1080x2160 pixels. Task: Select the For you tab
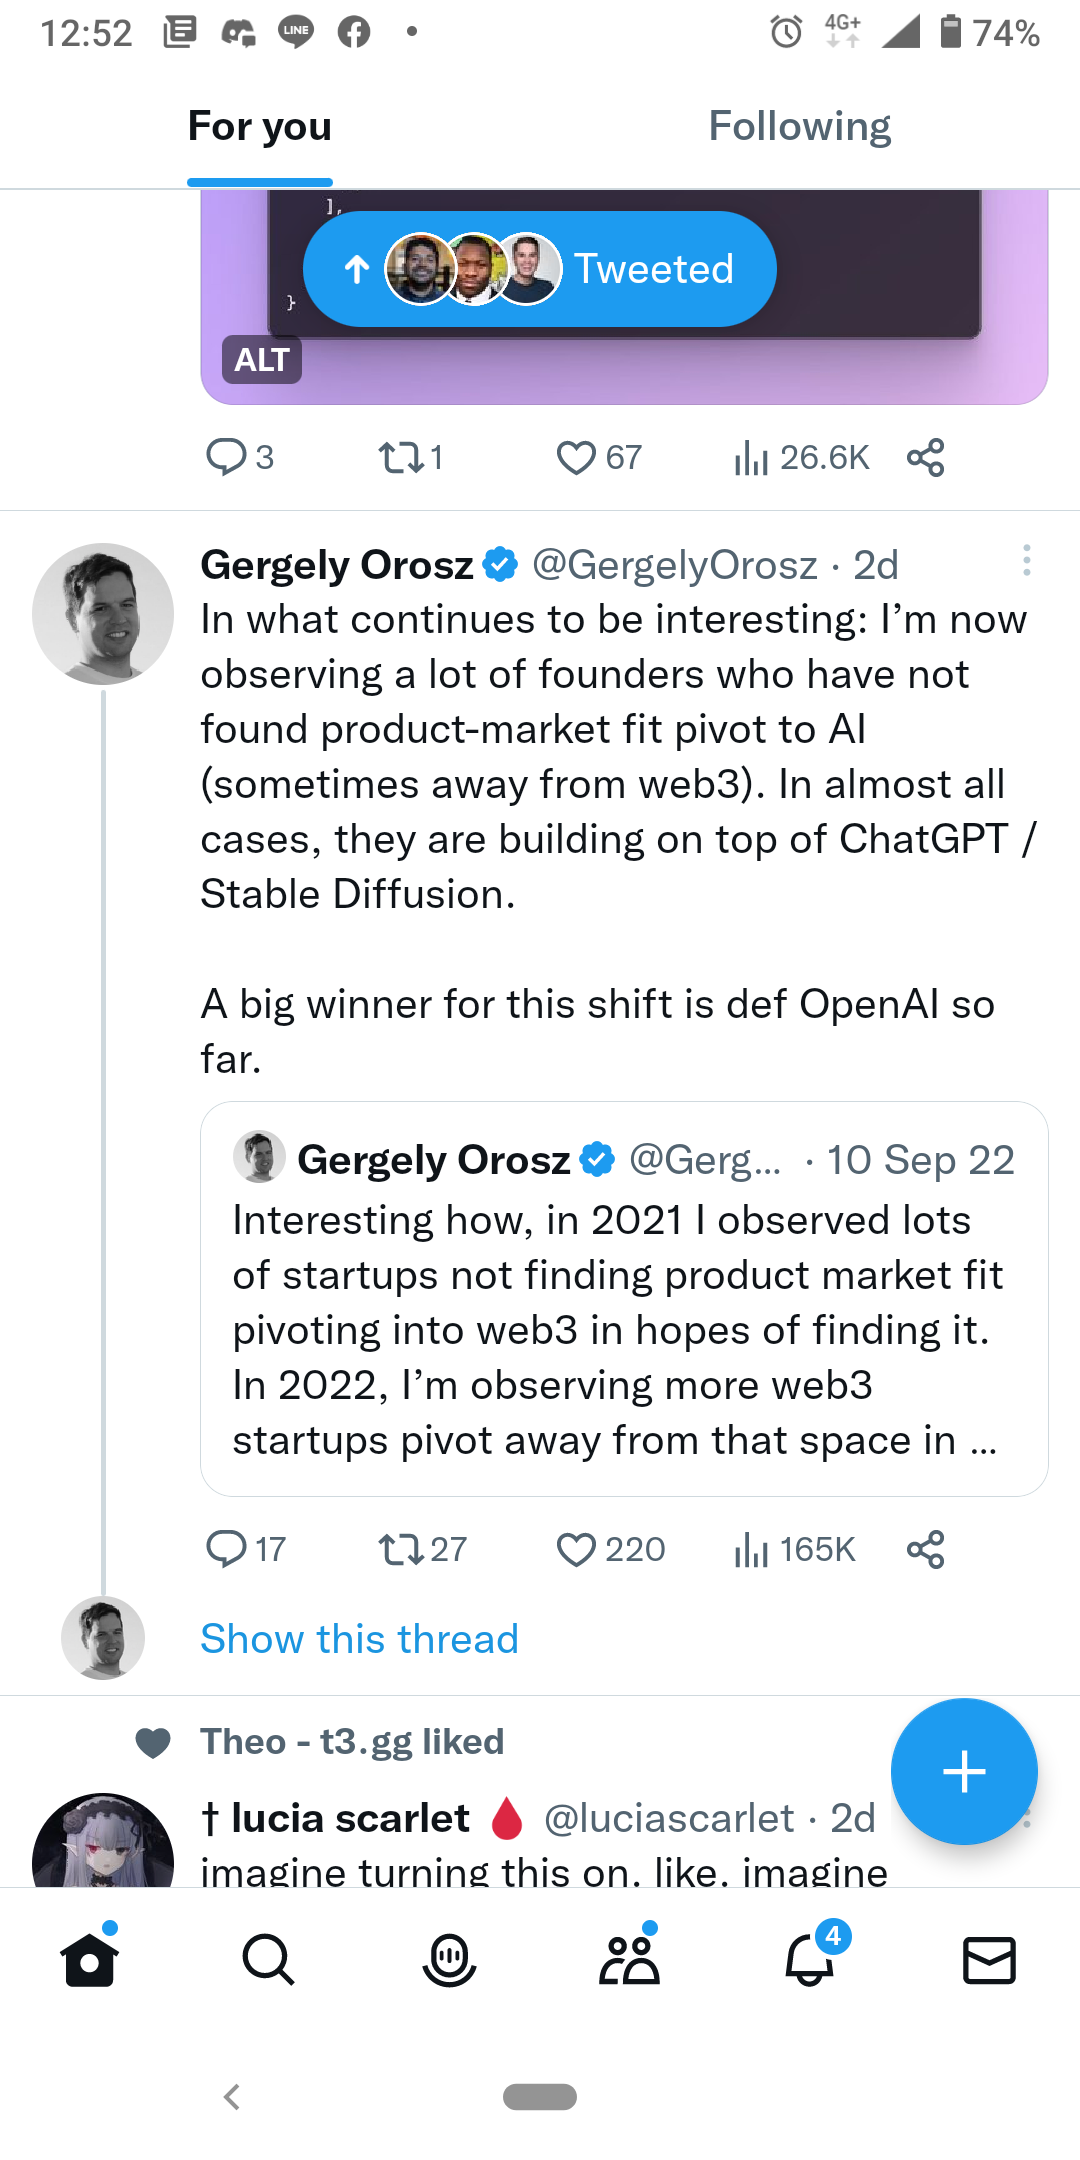[x=260, y=127]
